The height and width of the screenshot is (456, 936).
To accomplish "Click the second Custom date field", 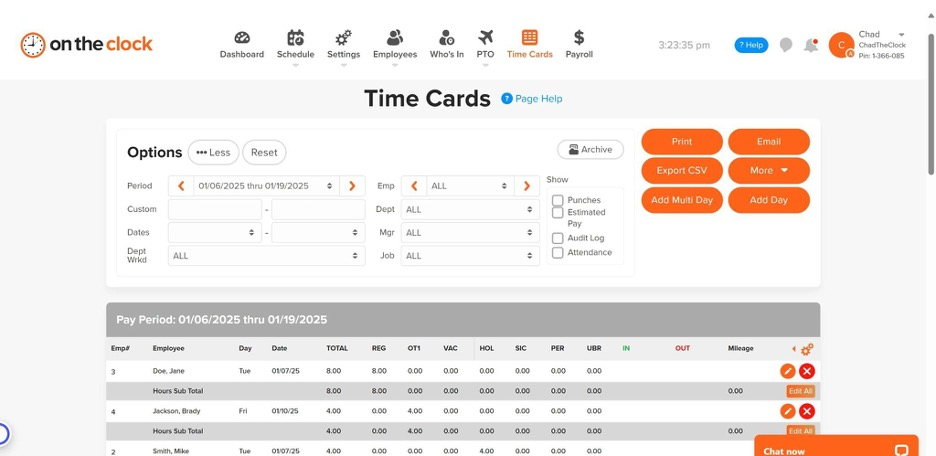I will pyautogui.click(x=318, y=209).
